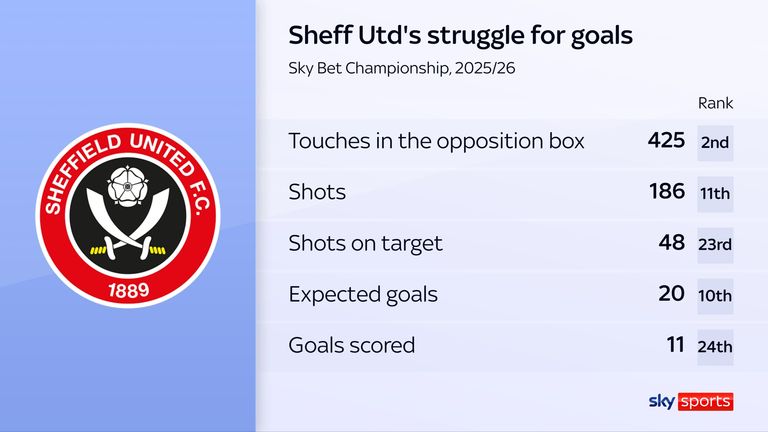The image size is (768, 432).
Task: Select the 48 shots on target value
Action: click(671, 243)
